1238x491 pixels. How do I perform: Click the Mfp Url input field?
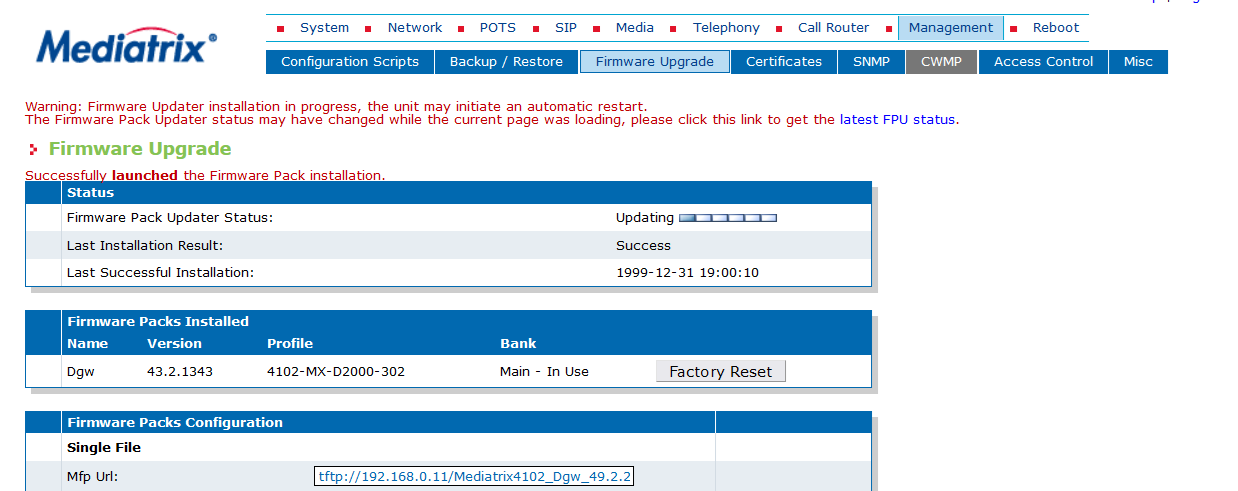(x=474, y=477)
